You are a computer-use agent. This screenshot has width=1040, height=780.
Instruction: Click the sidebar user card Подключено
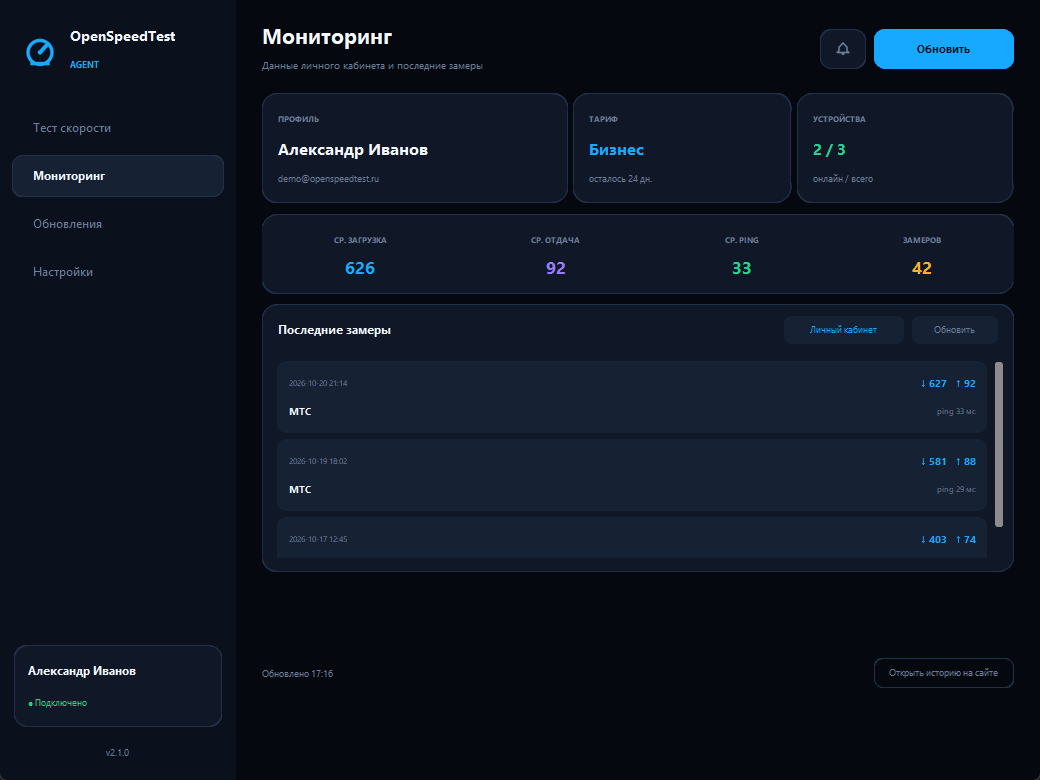[118, 686]
